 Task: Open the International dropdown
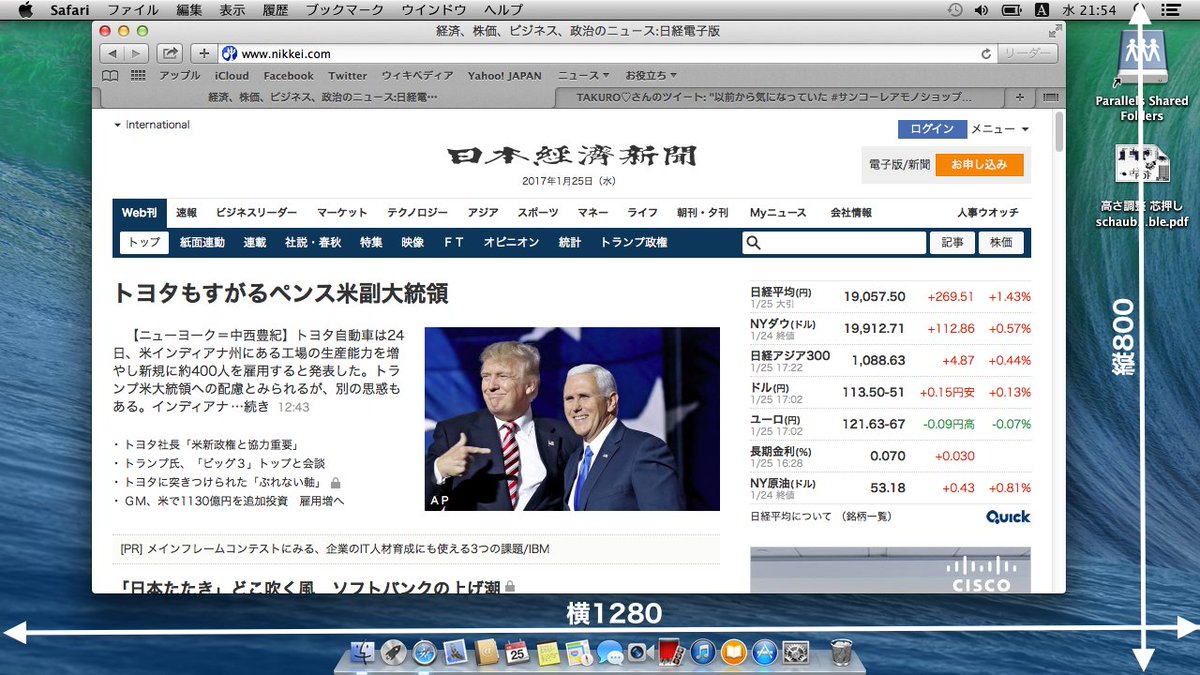pyautogui.click(x=152, y=125)
